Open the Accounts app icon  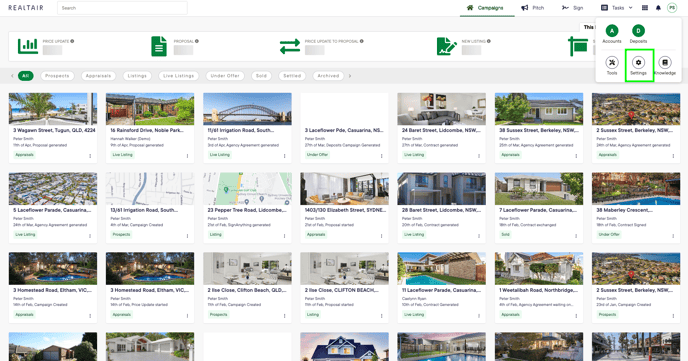tap(612, 31)
